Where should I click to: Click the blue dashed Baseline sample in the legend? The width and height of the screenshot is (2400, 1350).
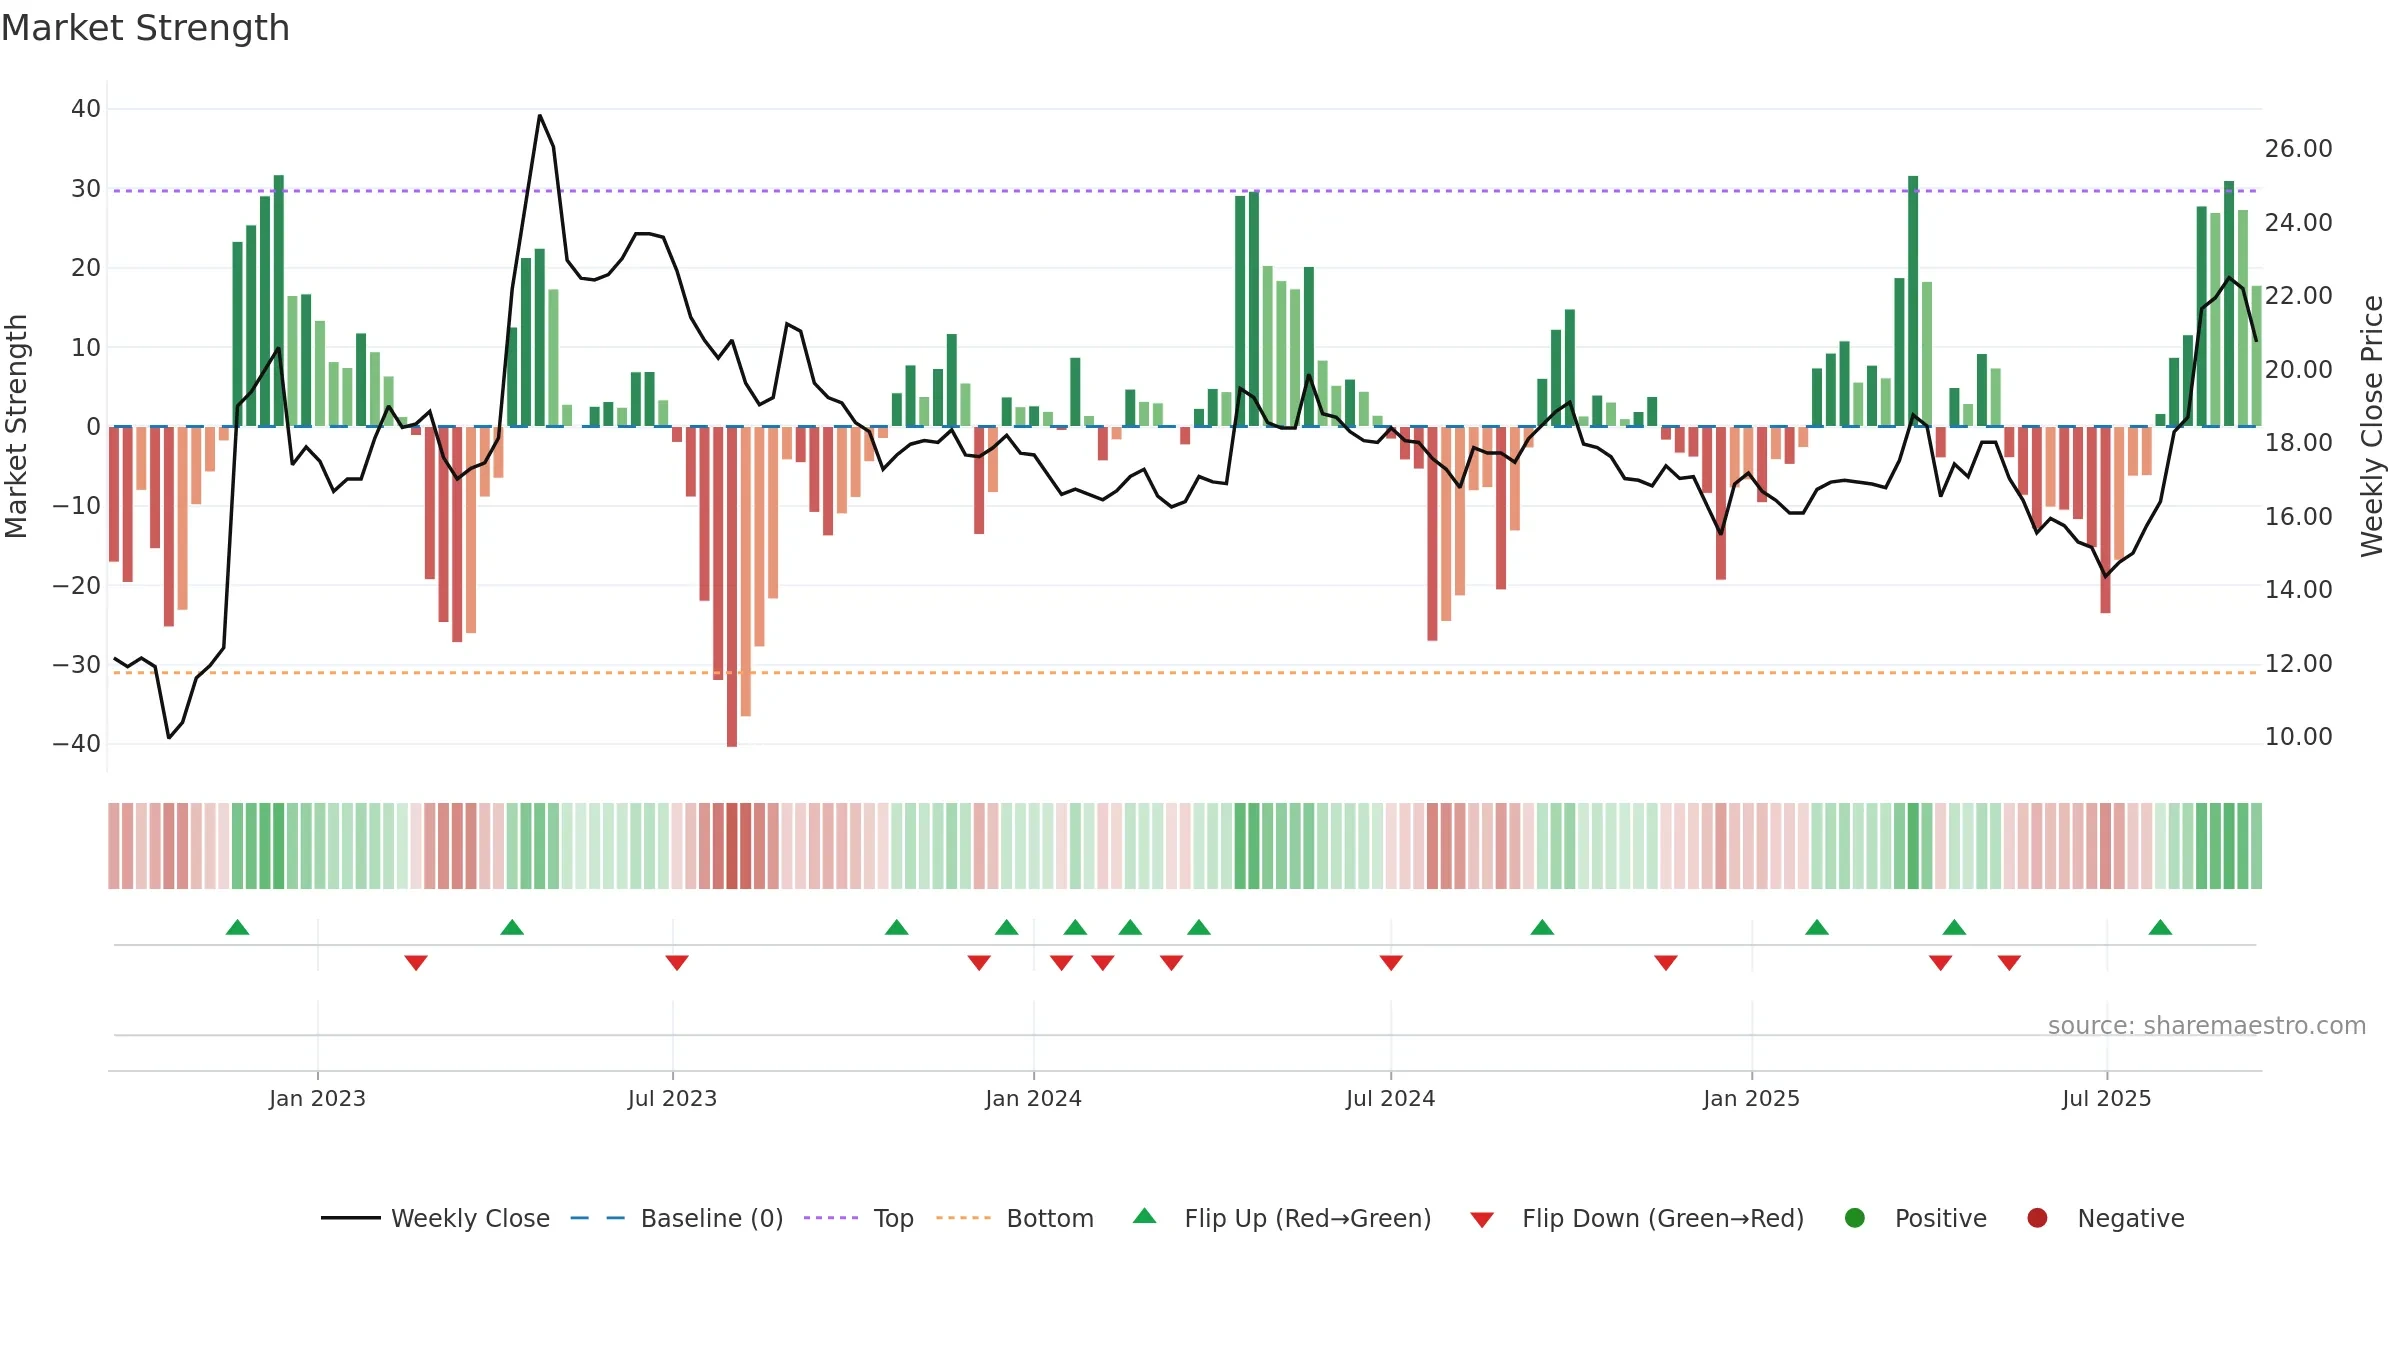point(598,1218)
